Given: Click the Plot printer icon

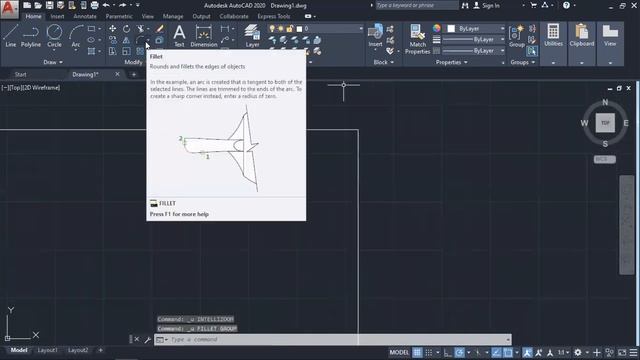Looking at the screenshot, I should [x=94, y=5].
